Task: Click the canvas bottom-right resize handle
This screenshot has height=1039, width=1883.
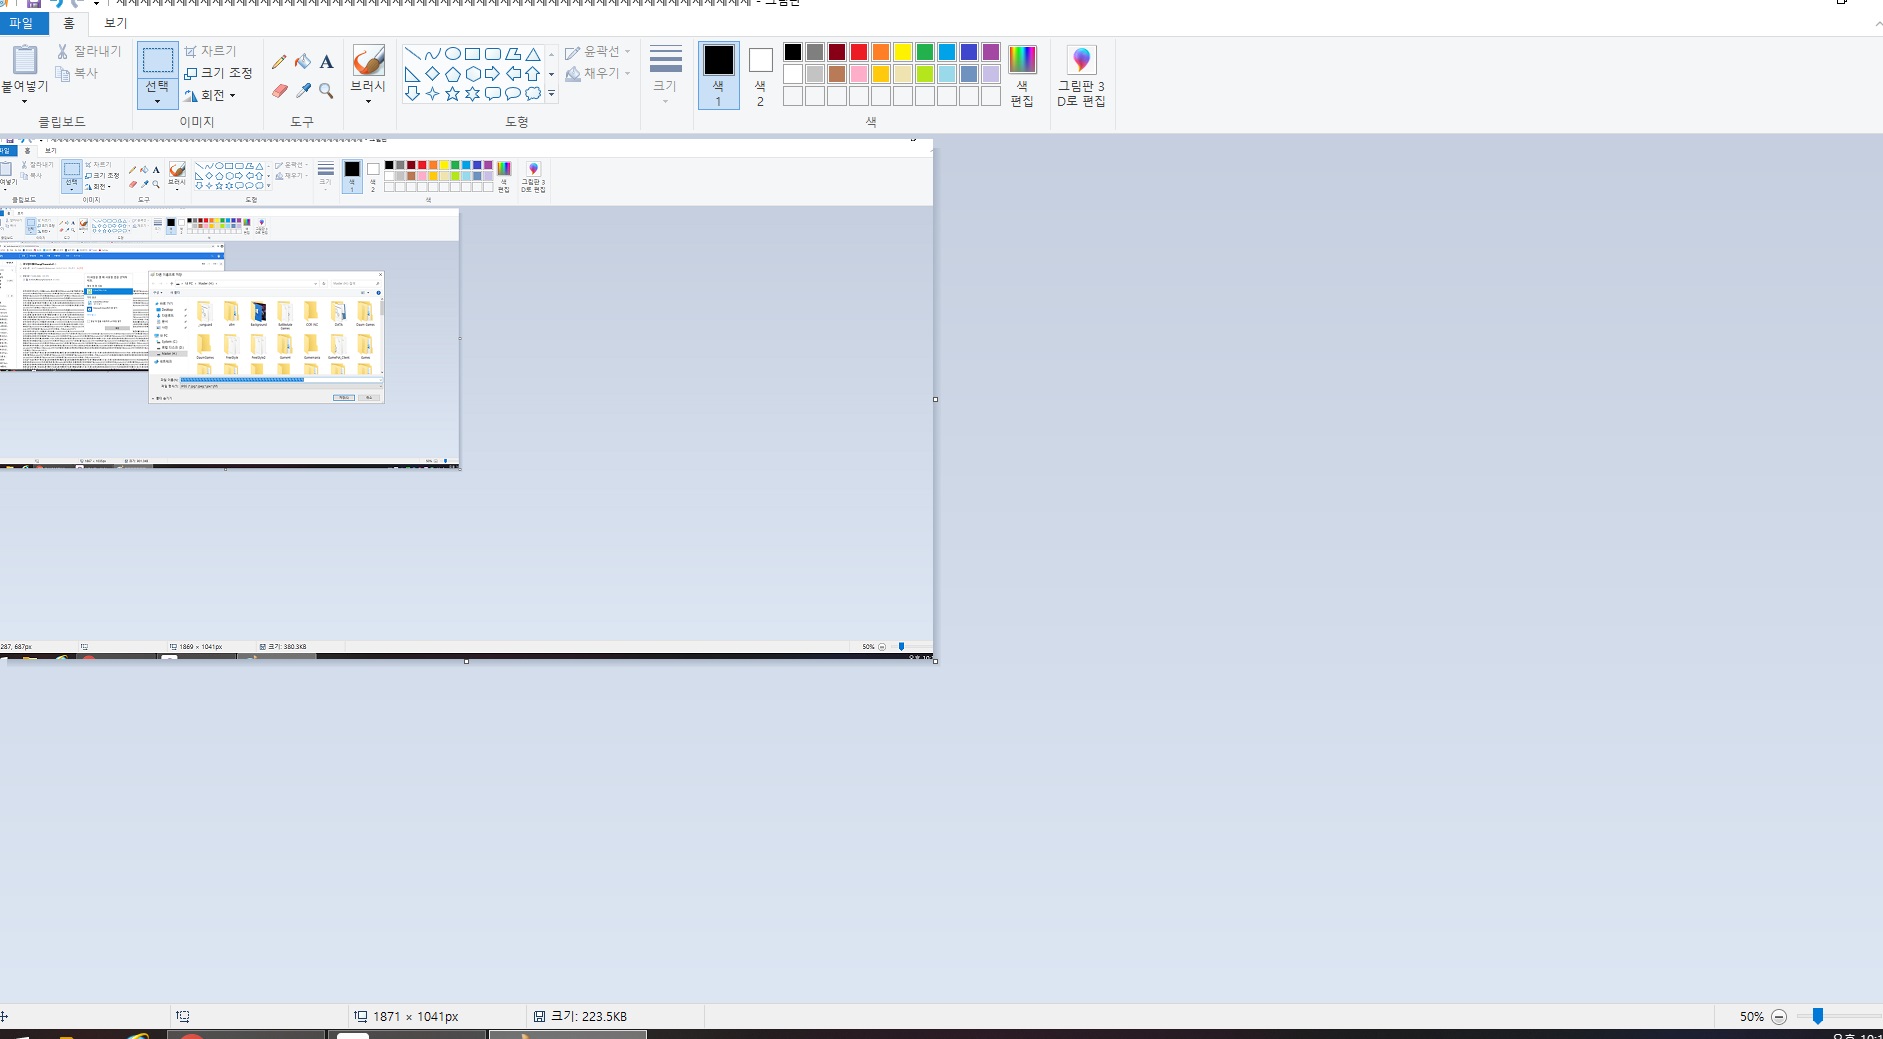Action: tap(935, 661)
